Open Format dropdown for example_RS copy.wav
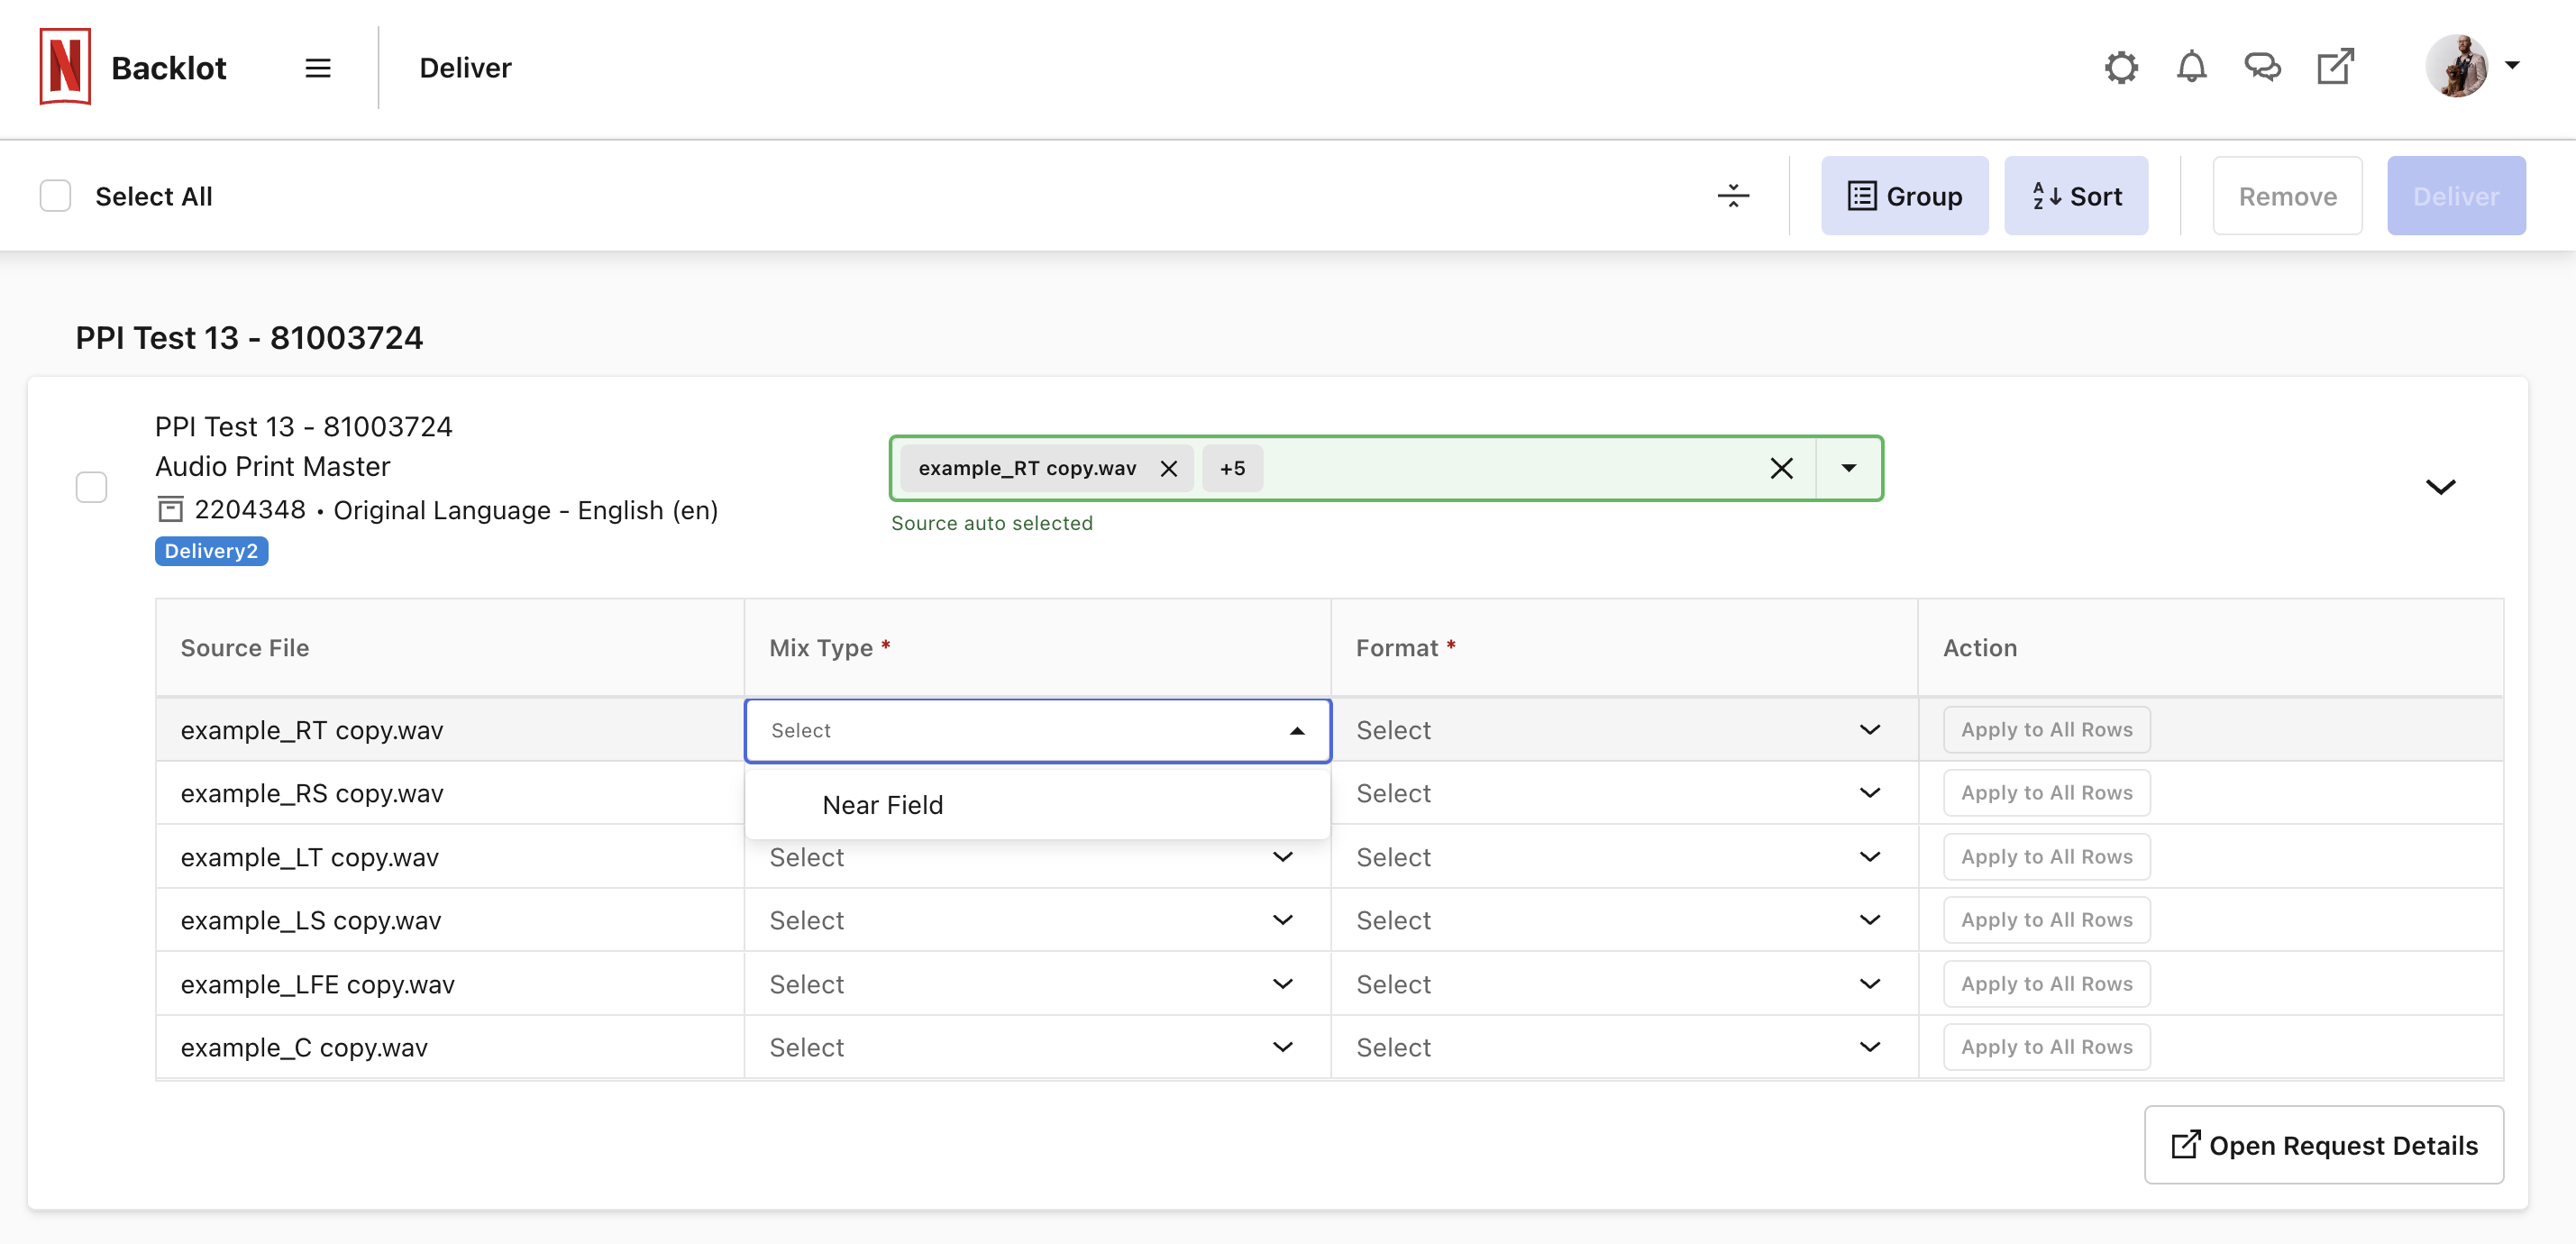2576x1244 pixels. click(x=1623, y=793)
